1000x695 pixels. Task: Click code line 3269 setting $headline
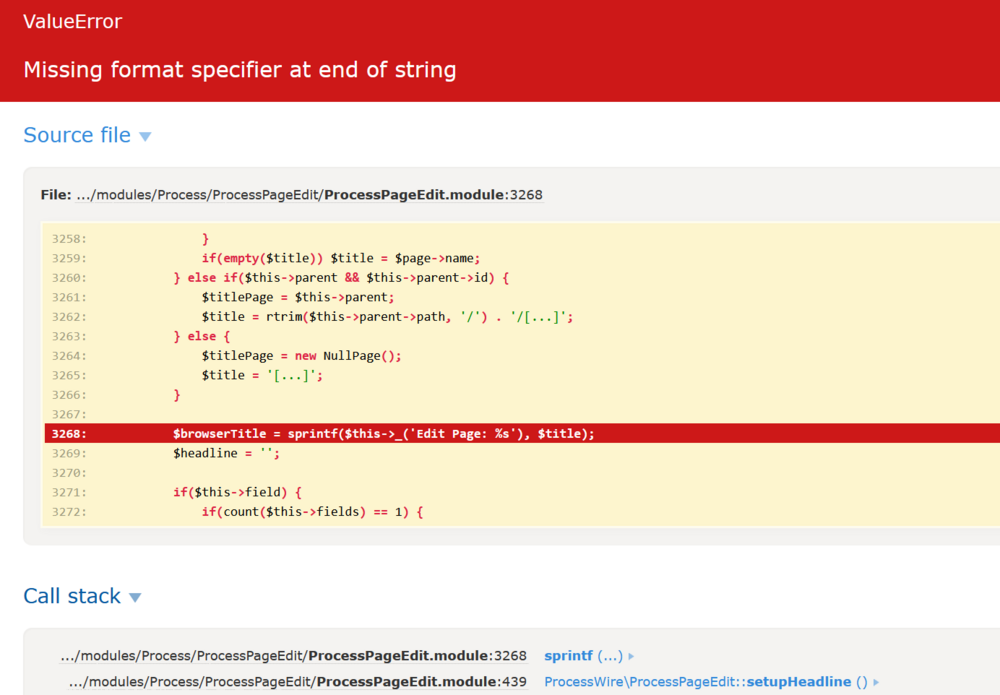pyautogui.click(x=227, y=453)
